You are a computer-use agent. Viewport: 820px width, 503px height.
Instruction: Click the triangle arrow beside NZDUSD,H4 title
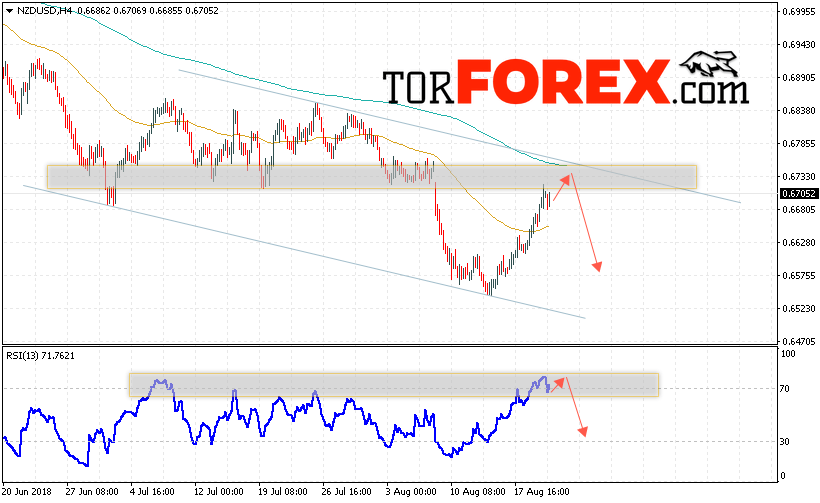[x=9, y=11]
